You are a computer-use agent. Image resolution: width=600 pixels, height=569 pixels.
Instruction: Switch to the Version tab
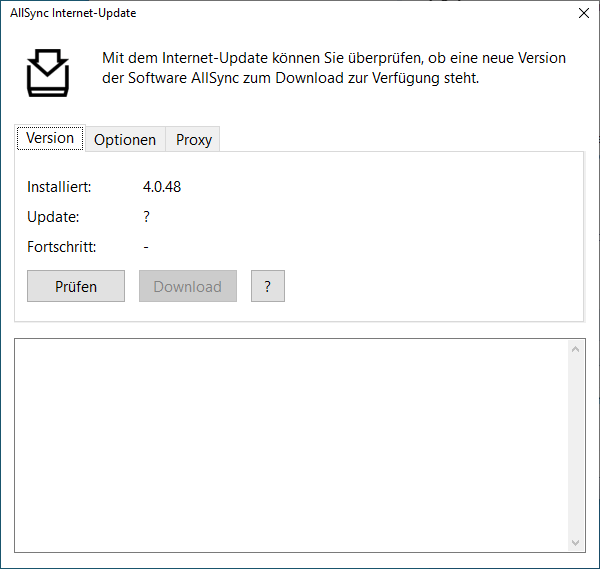[x=50, y=139]
